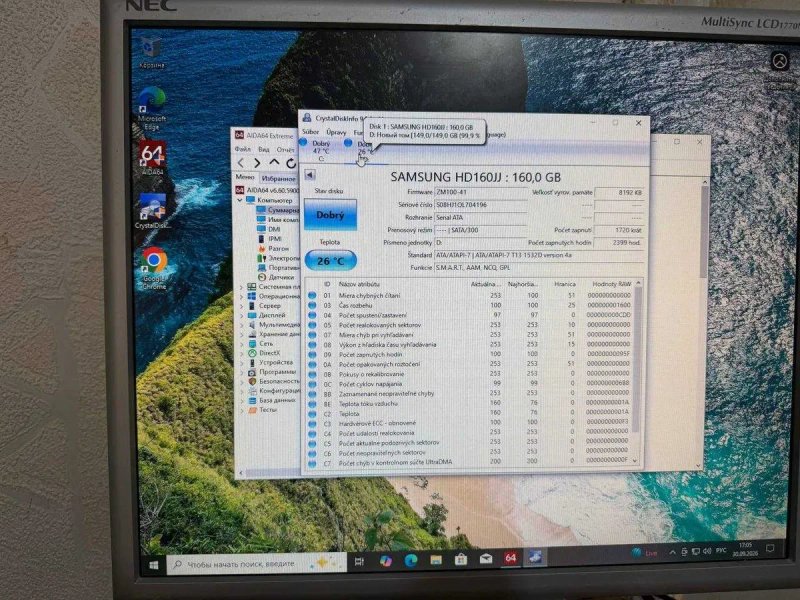Expand the Сеть tree node
This screenshot has width=800, height=600.
242,344
